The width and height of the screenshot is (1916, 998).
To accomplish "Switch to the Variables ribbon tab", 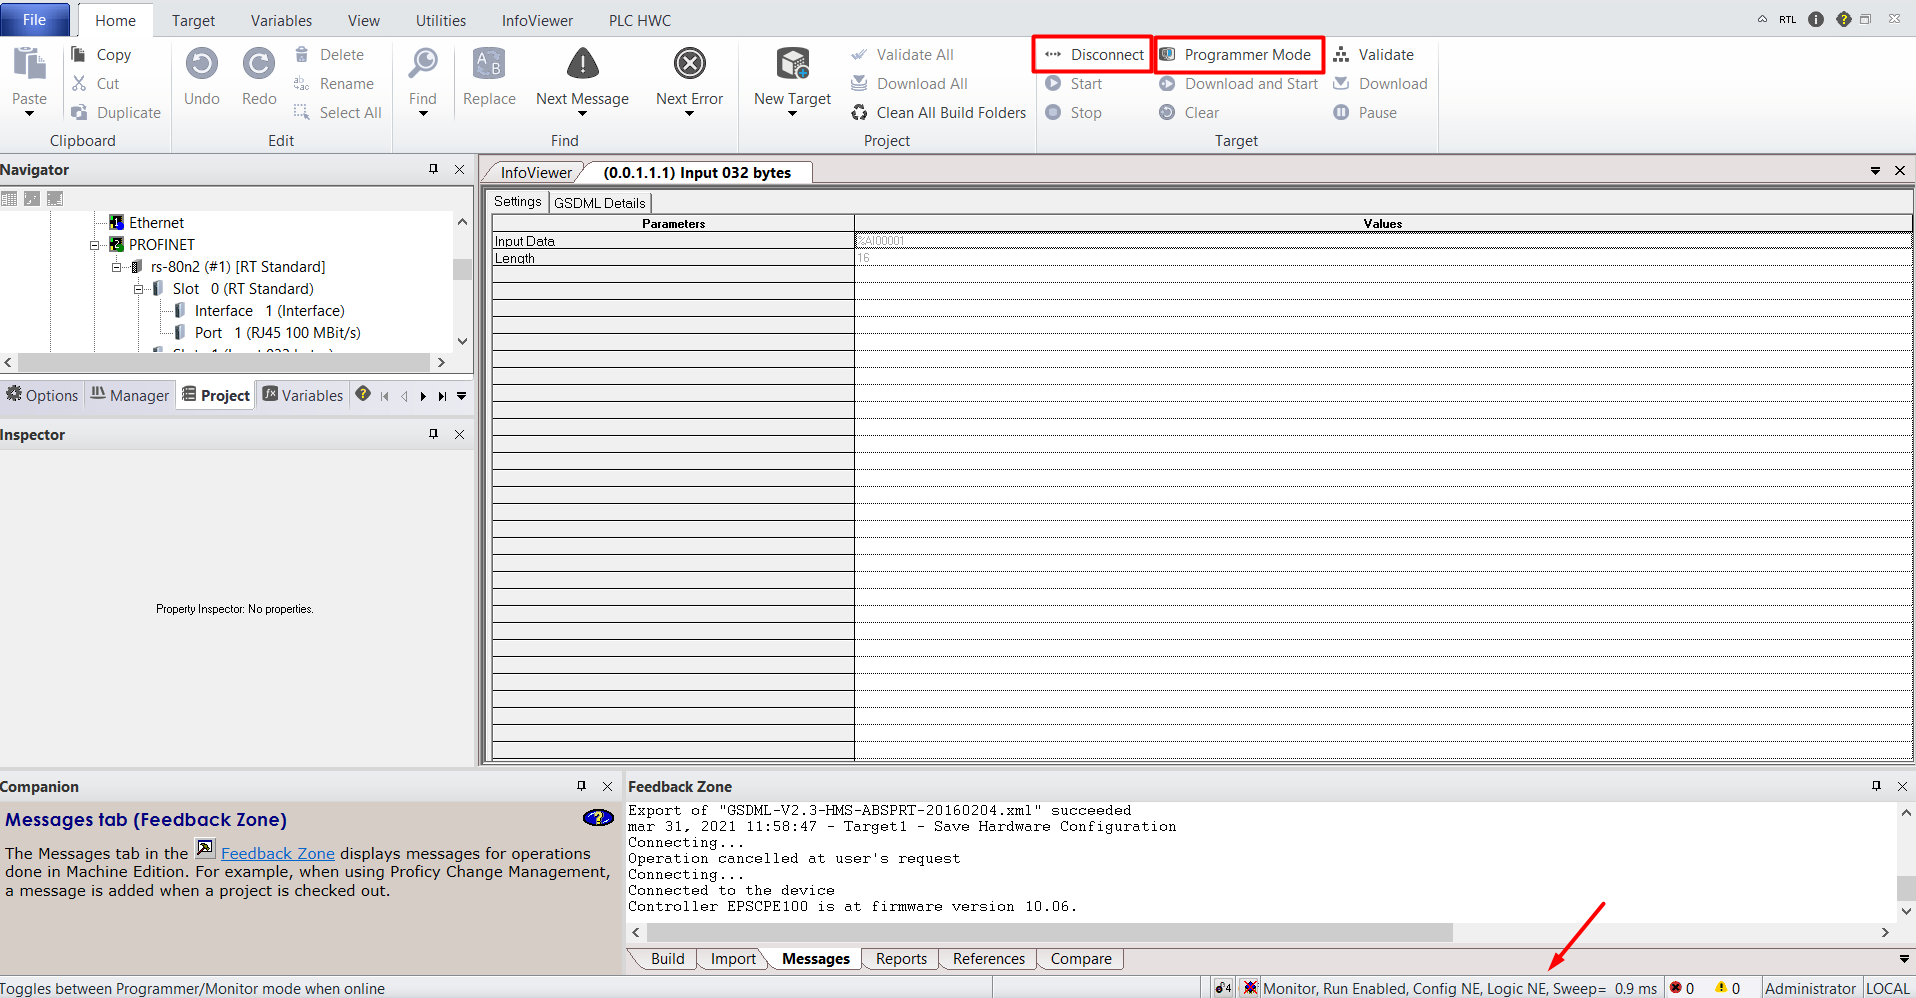I will coord(281,20).
